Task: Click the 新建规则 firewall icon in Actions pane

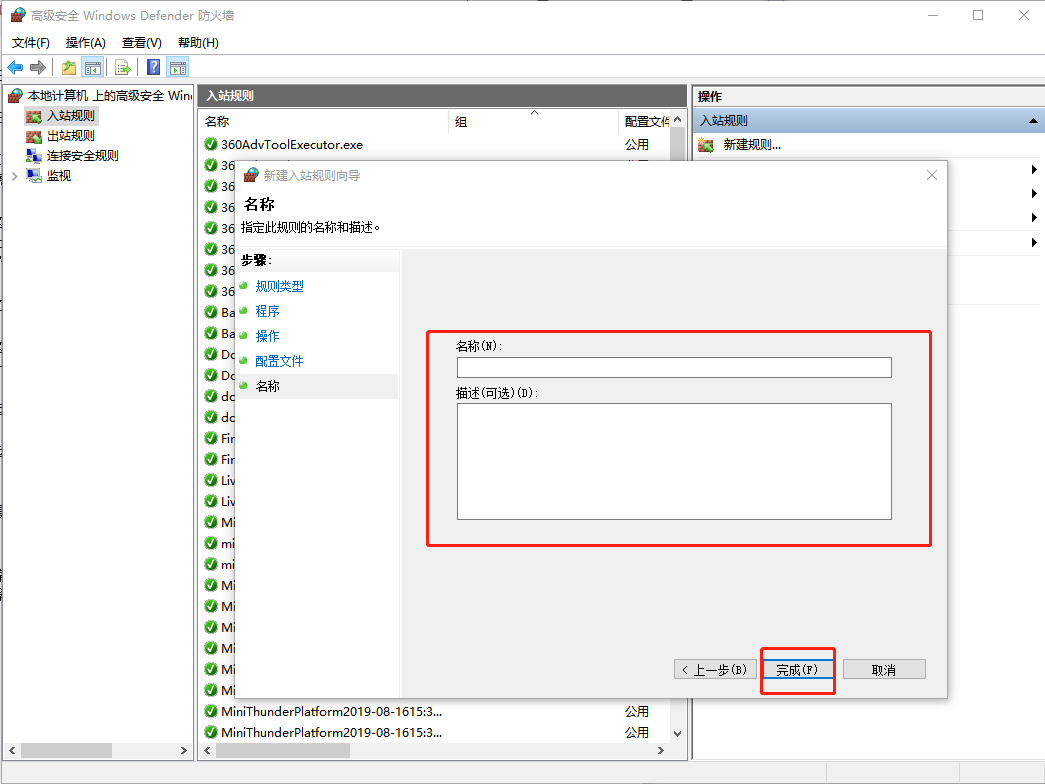Action: (x=706, y=143)
